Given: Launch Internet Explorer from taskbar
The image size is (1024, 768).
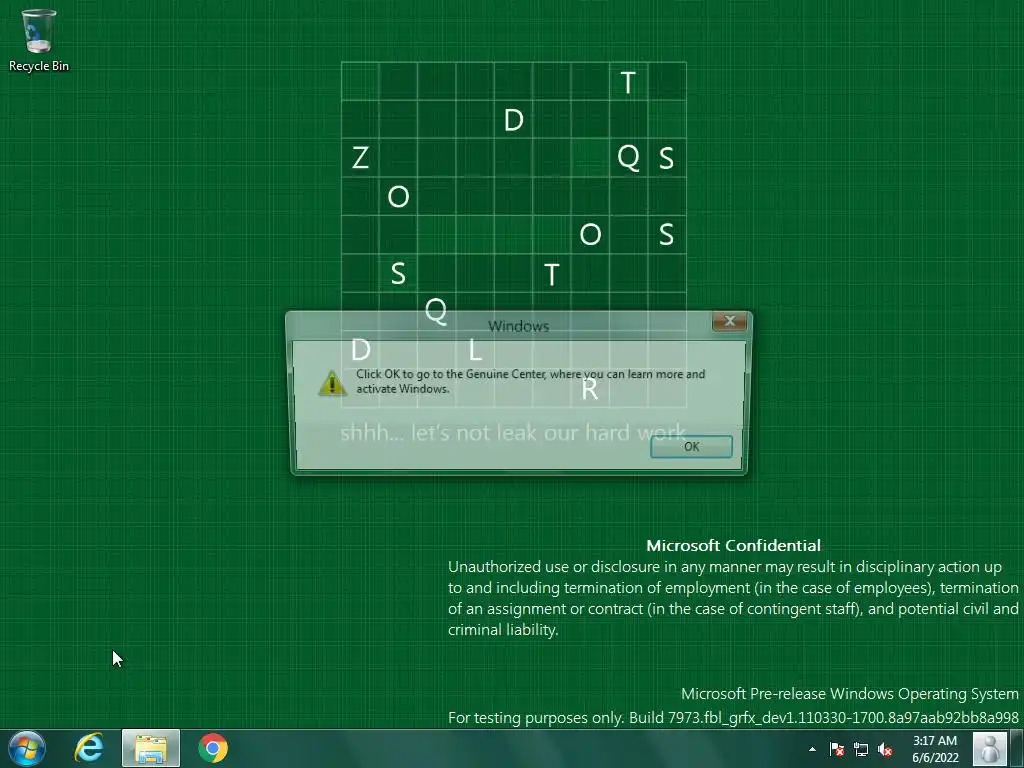Looking at the screenshot, I should click(x=89, y=748).
